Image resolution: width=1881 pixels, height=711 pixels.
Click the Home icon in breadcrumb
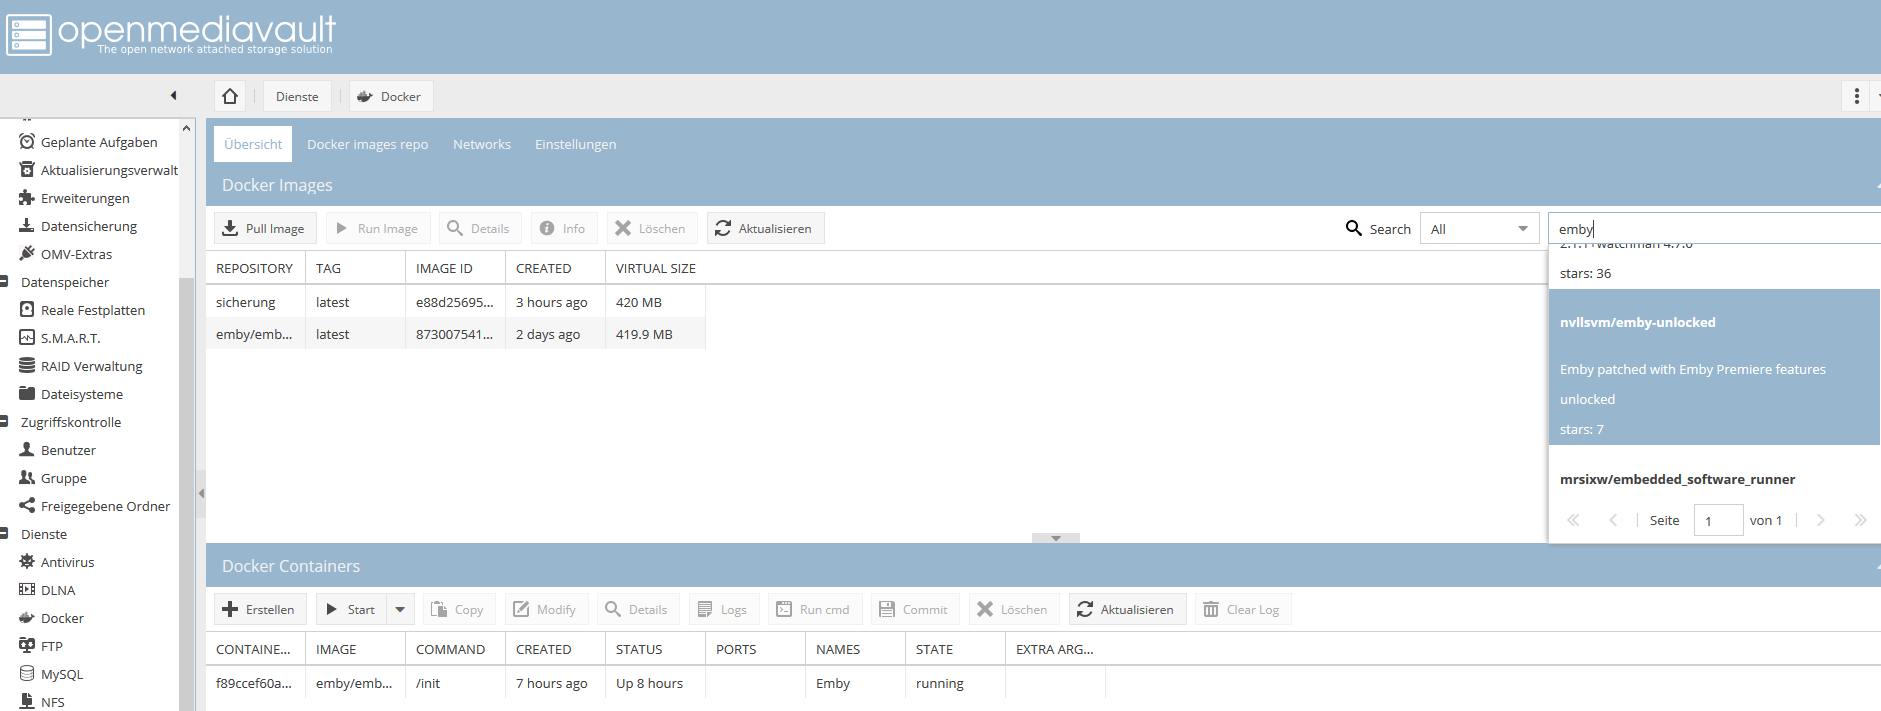[230, 96]
